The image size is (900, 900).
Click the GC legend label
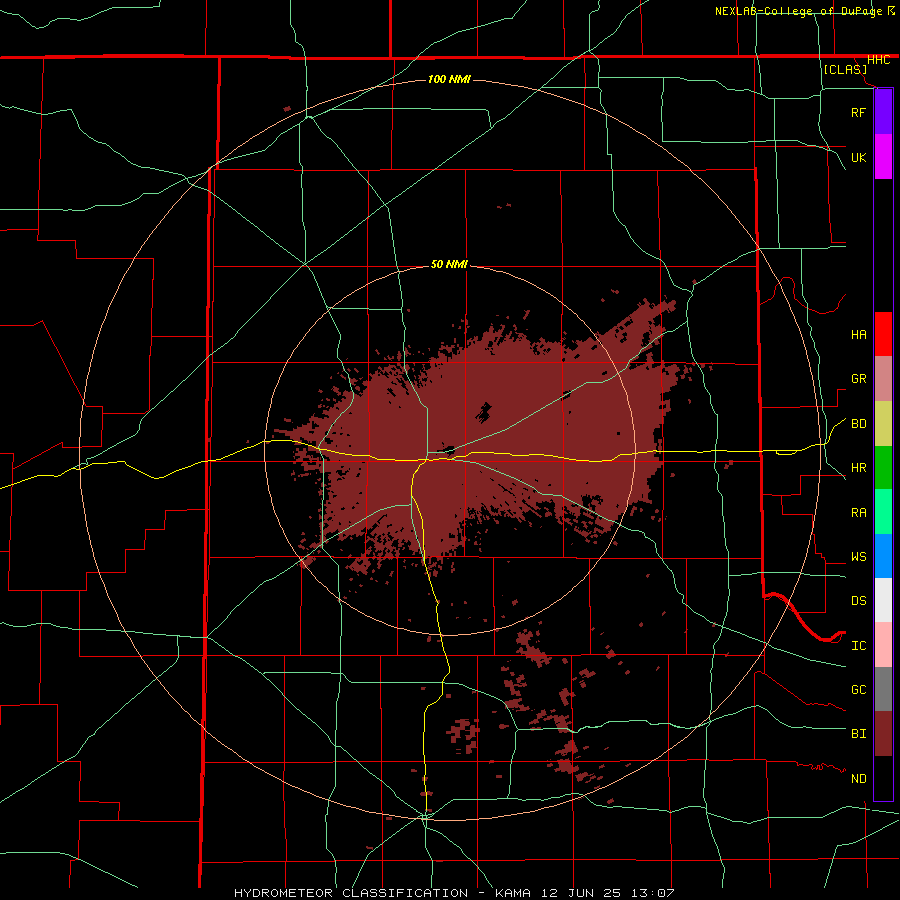tap(858, 690)
